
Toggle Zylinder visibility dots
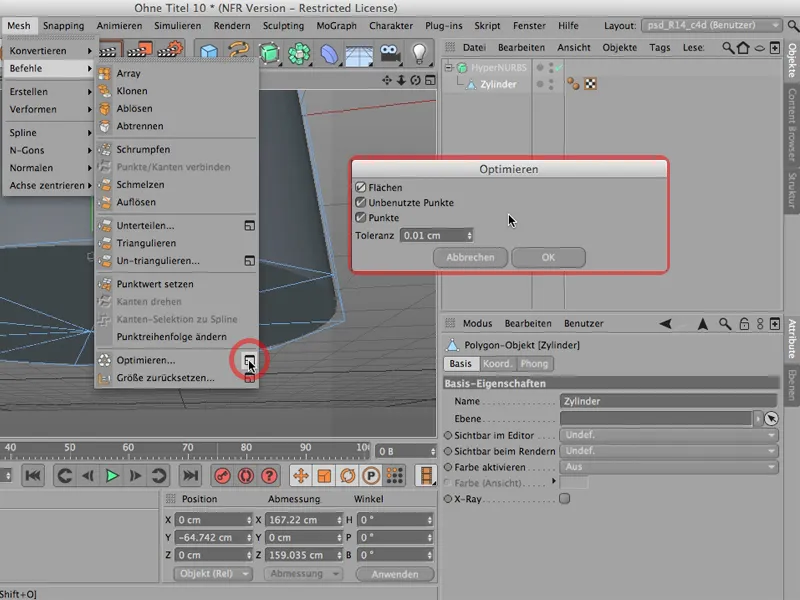click(551, 84)
